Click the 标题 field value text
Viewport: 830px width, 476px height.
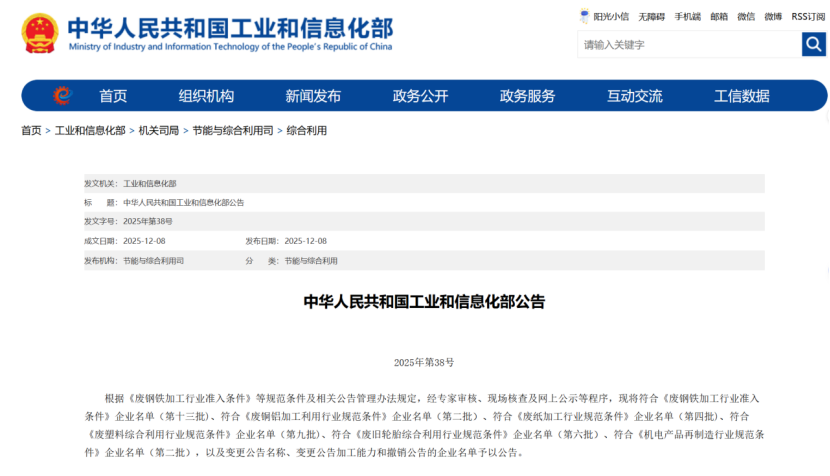coord(184,203)
